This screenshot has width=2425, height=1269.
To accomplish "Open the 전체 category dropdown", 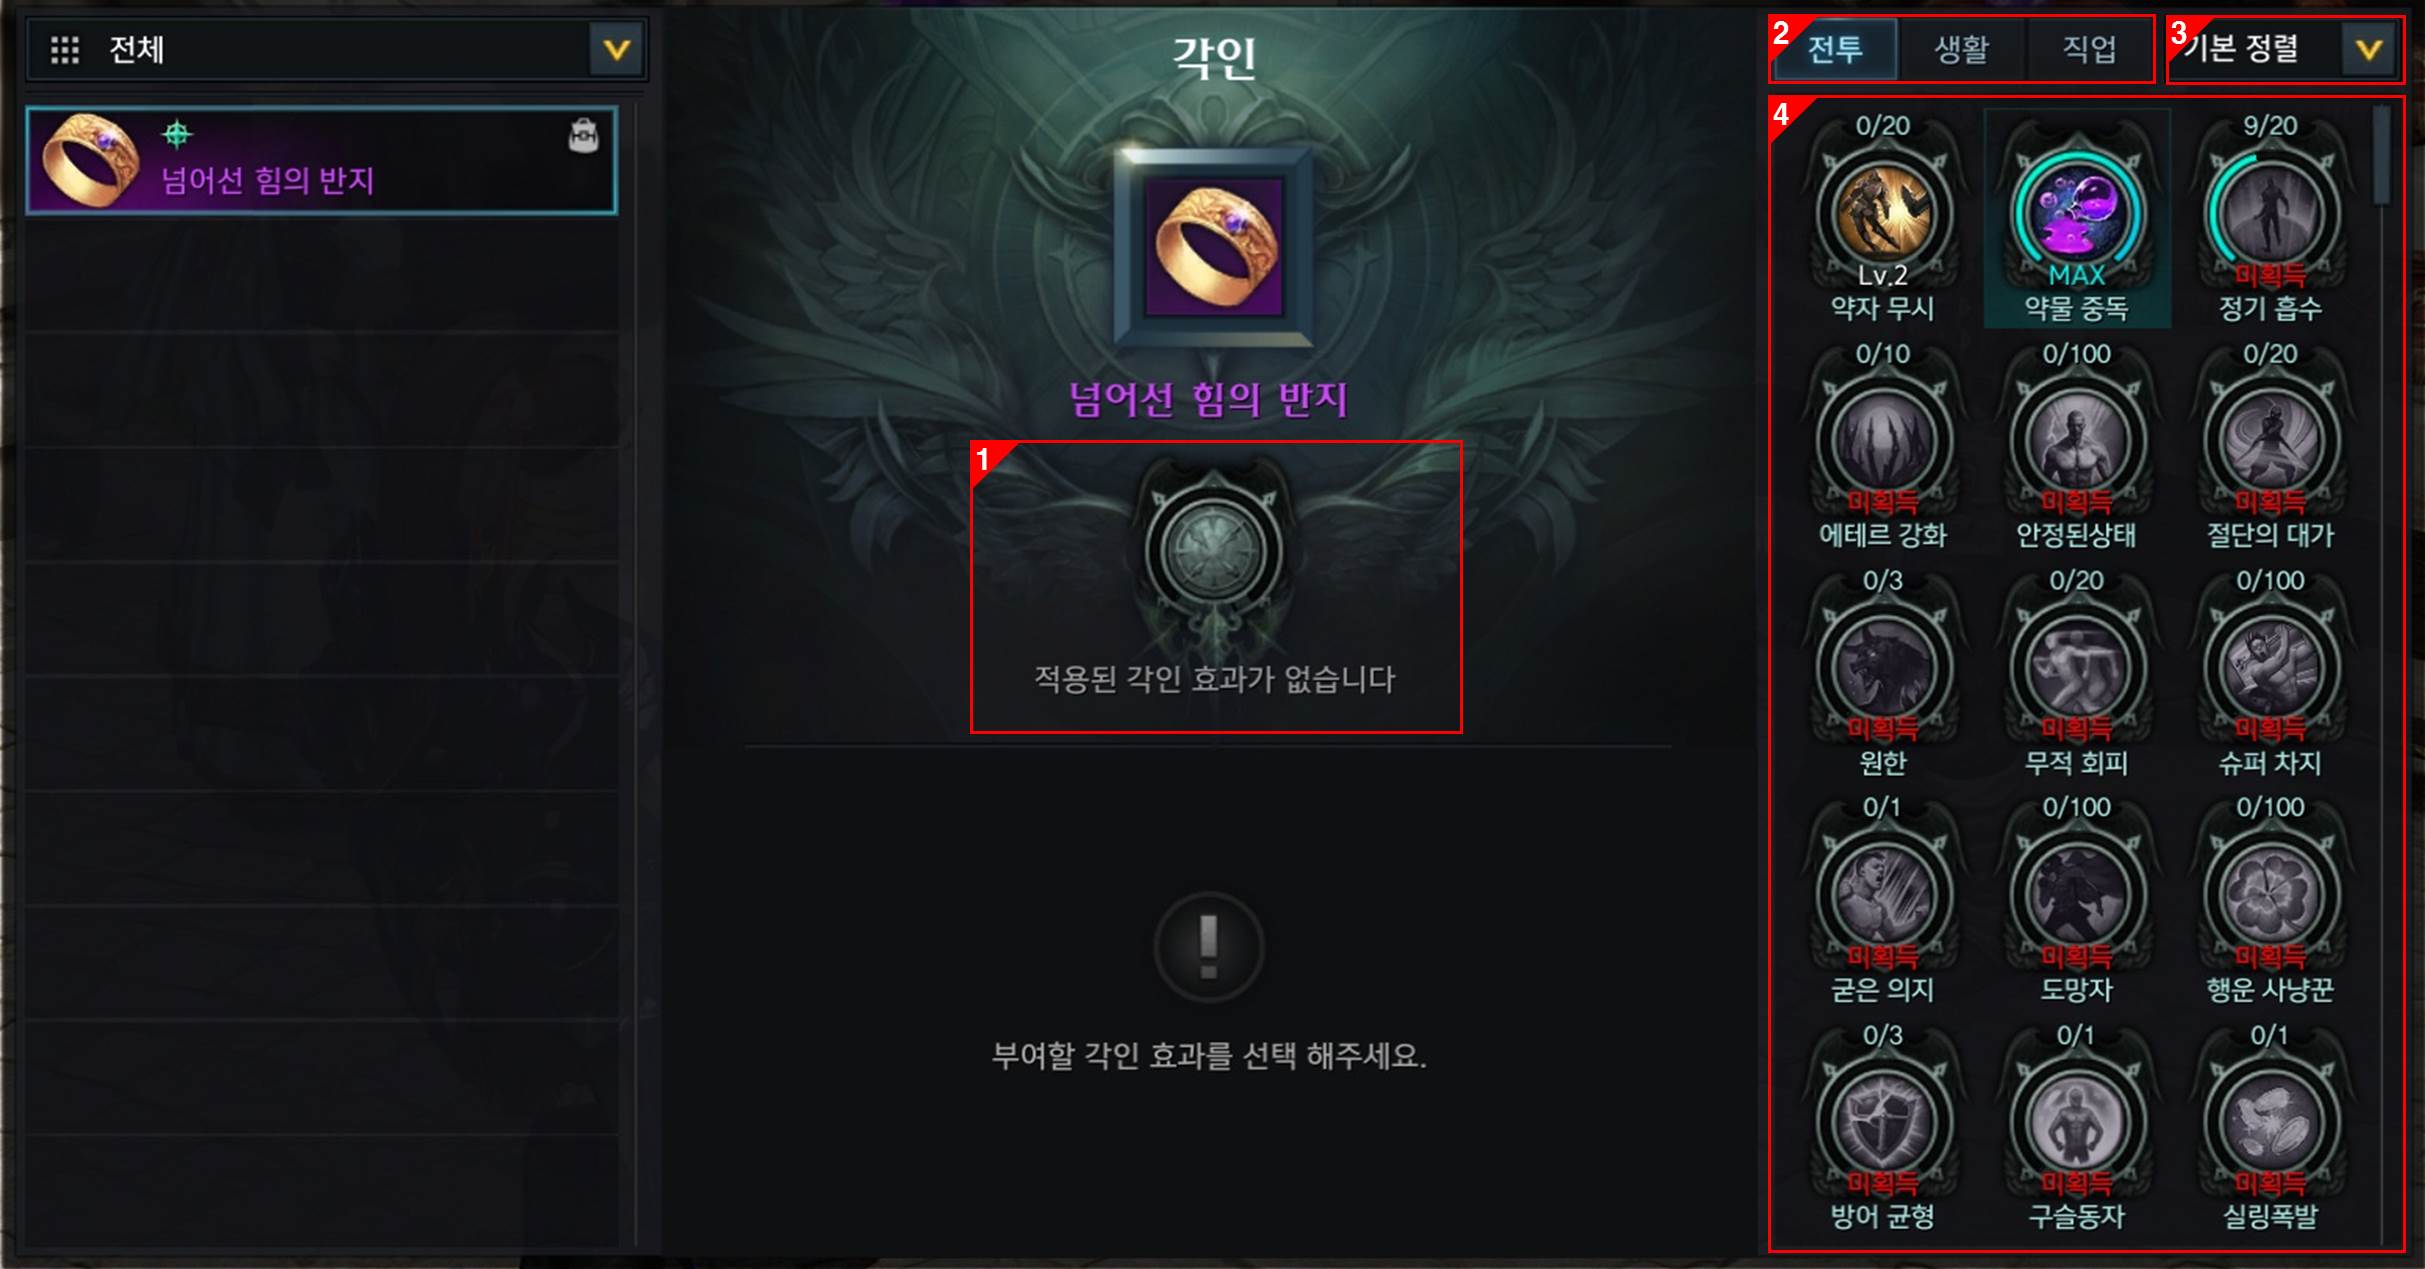I will tap(337, 49).
